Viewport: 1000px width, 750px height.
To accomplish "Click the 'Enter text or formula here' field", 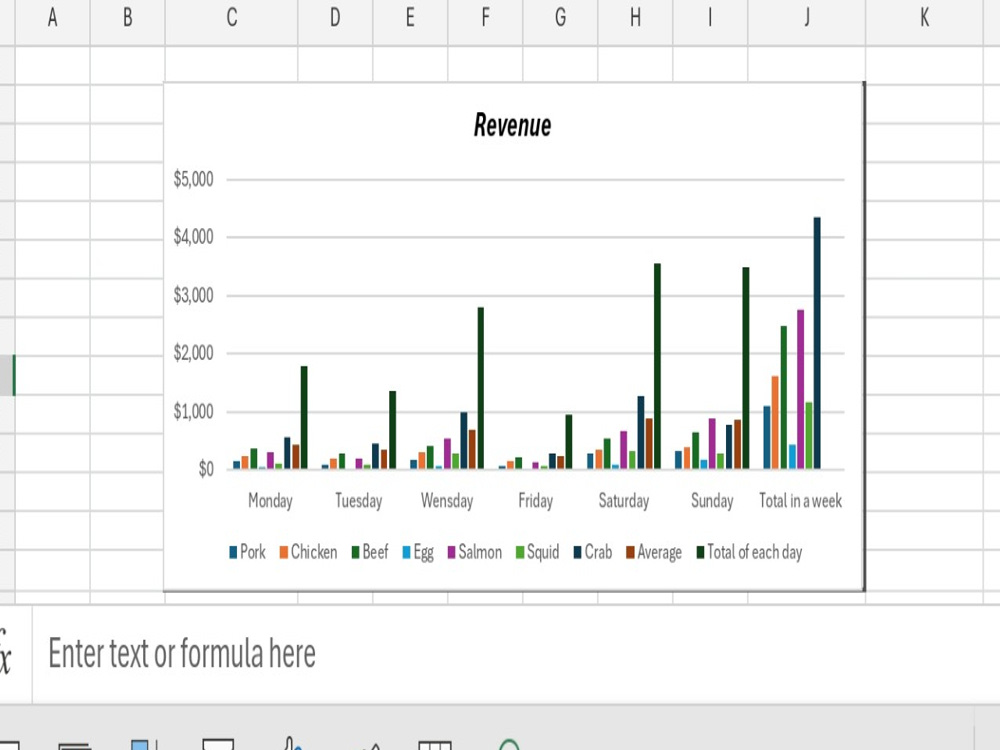I will tap(515, 654).
